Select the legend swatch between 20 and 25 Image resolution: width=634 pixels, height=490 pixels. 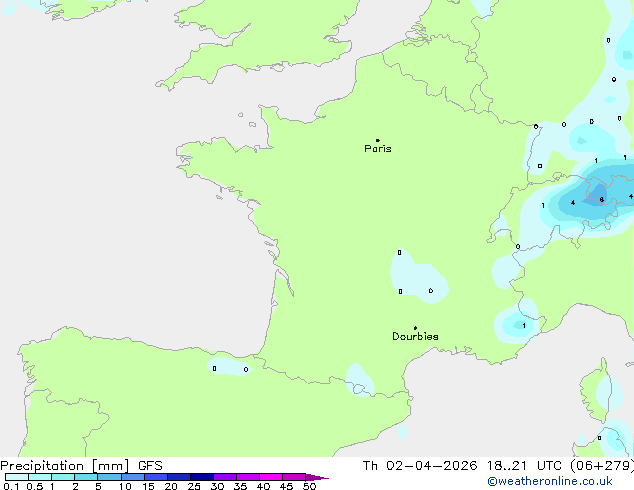(179, 477)
